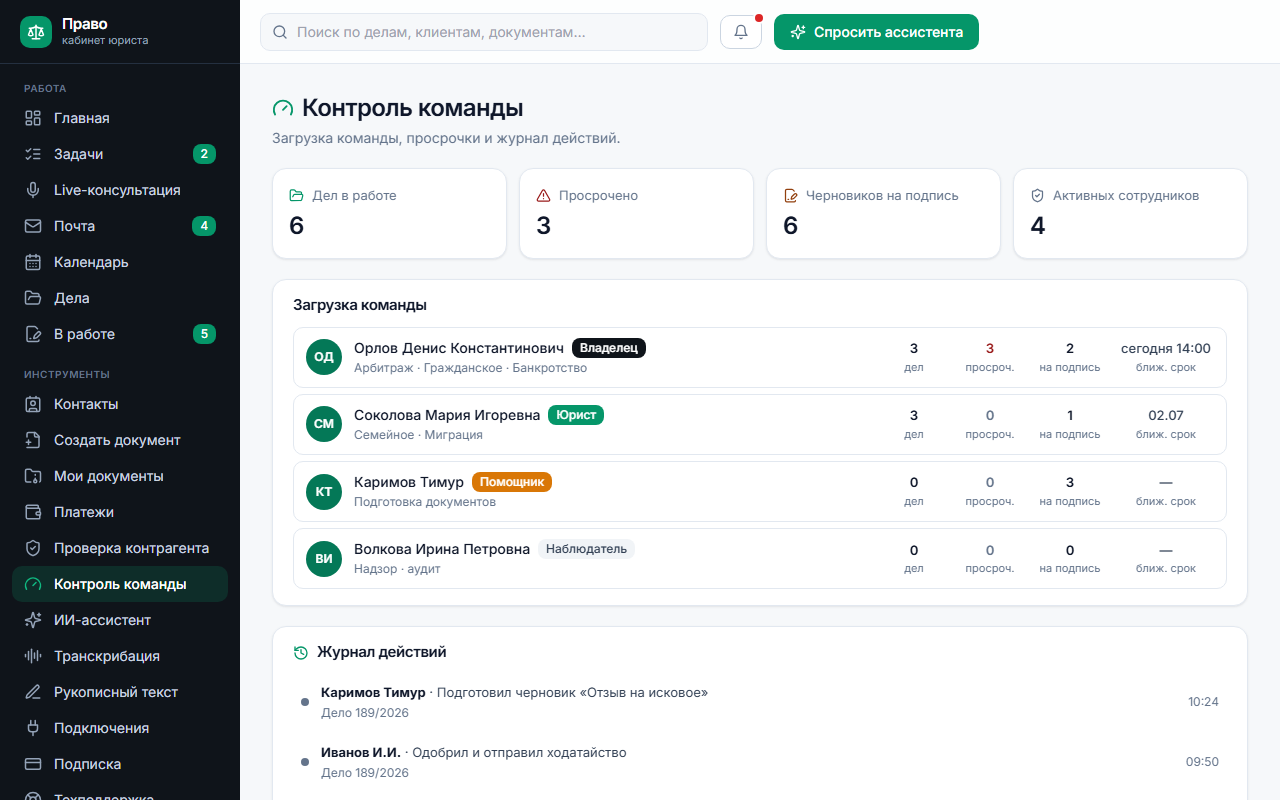Image resolution: width=1280 pixels, height=800 pixels.
Task: Click the Рукописный текст pen icon
Action: (33, 692)
